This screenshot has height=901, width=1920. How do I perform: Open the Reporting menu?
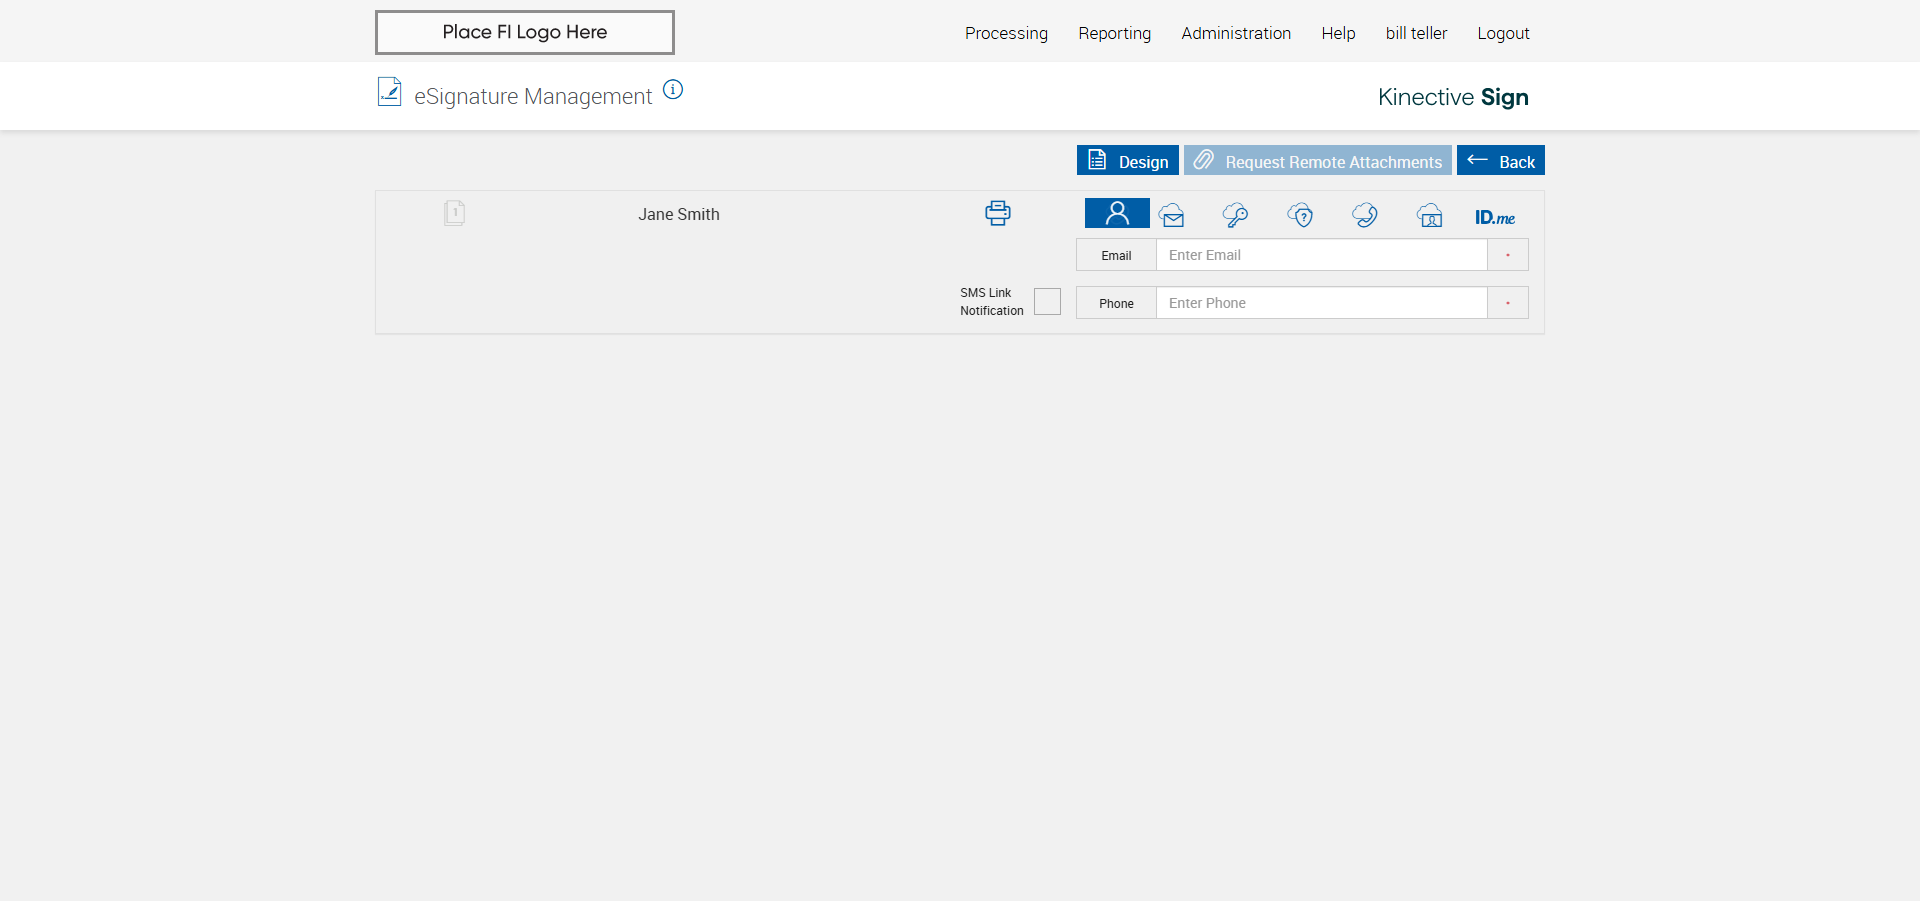(1114, 33)
